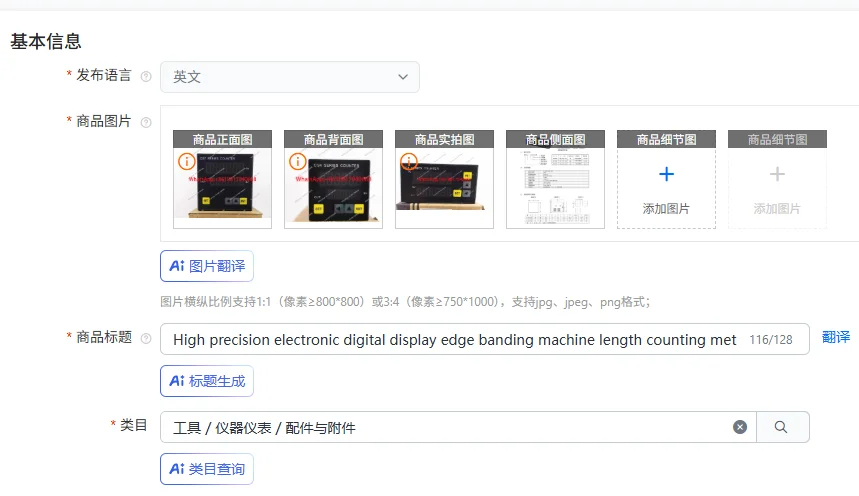Click the 116/128 character counter
The image size is (859, 496).
pyautogui.click(x=771, y=340)
